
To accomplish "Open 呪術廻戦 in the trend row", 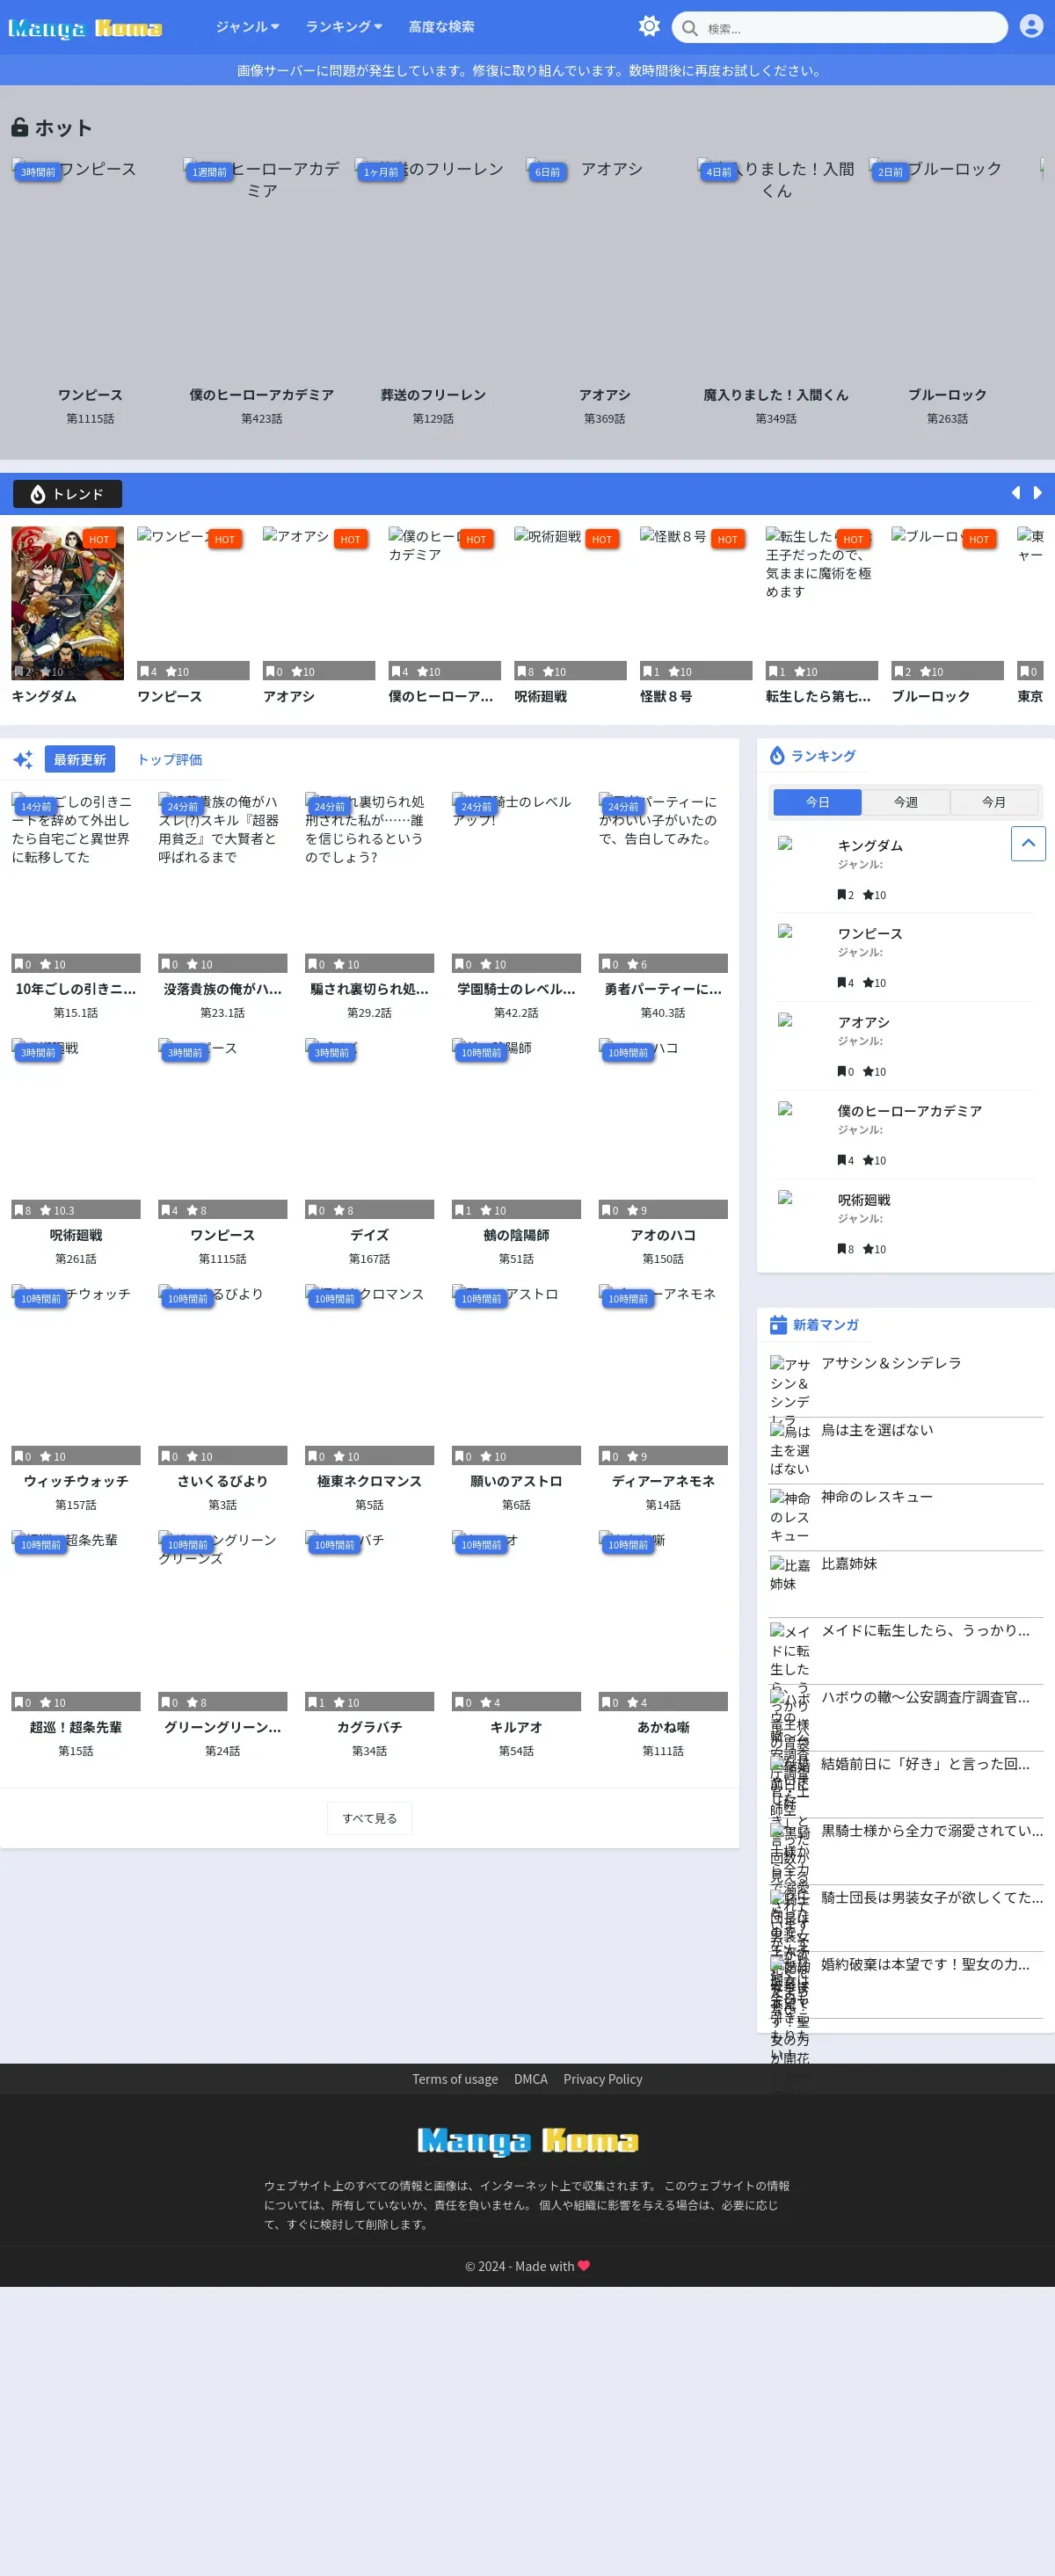I will 541,696.
